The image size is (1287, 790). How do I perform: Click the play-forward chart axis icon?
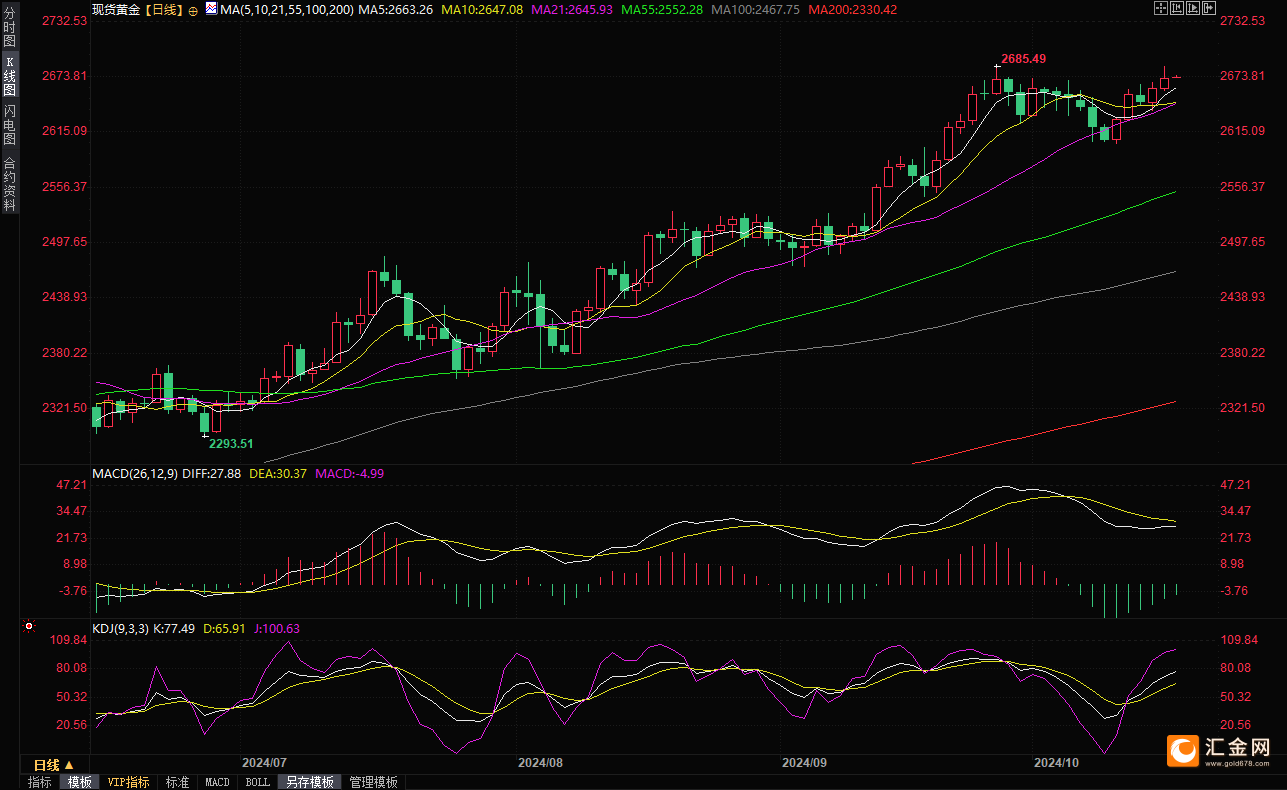point(1193,8)
